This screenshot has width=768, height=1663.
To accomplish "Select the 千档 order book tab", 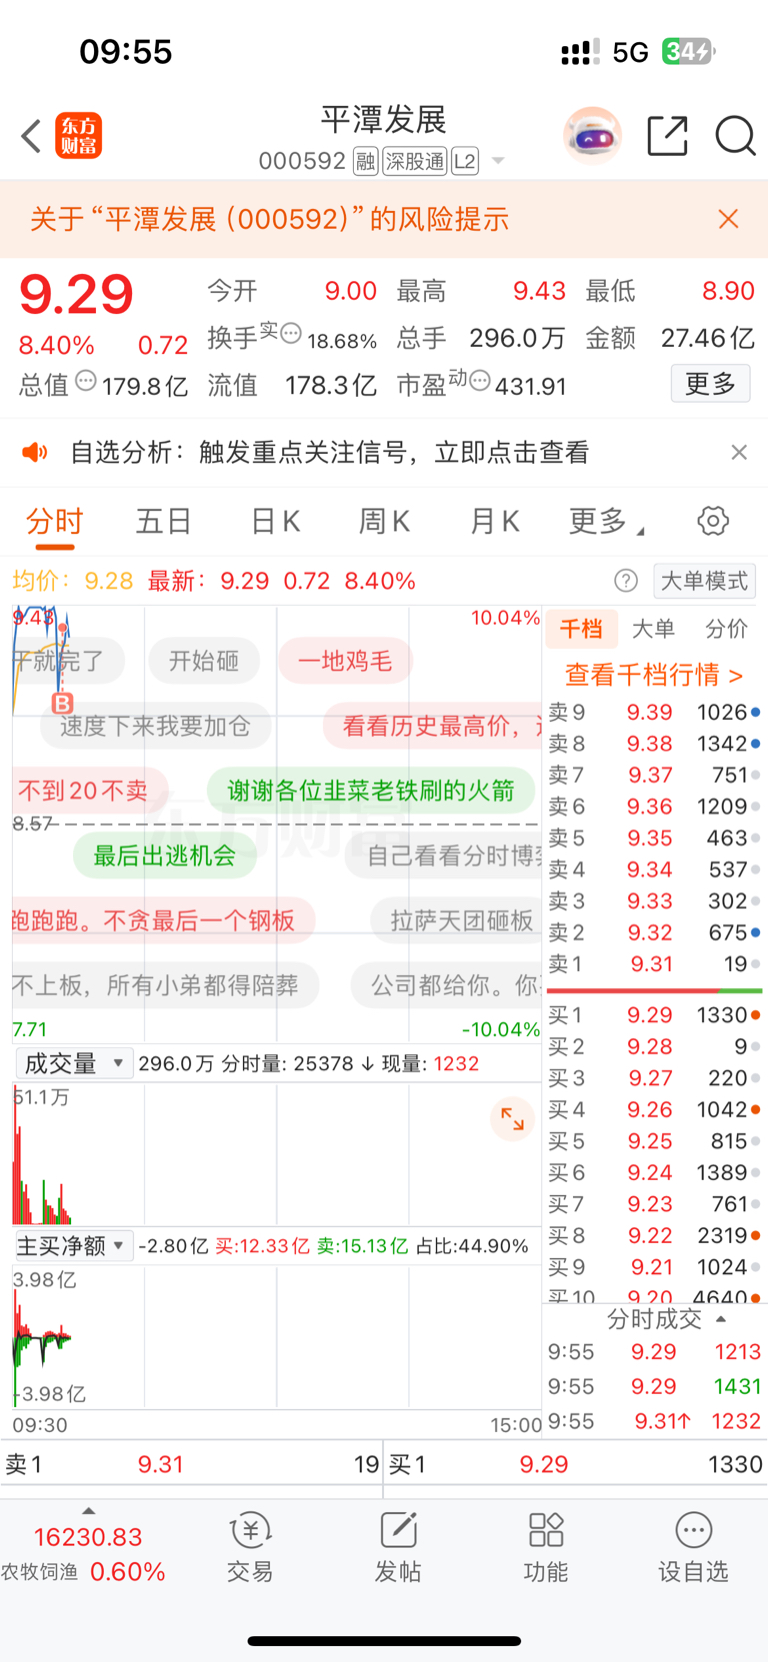I will click(581, 629).
